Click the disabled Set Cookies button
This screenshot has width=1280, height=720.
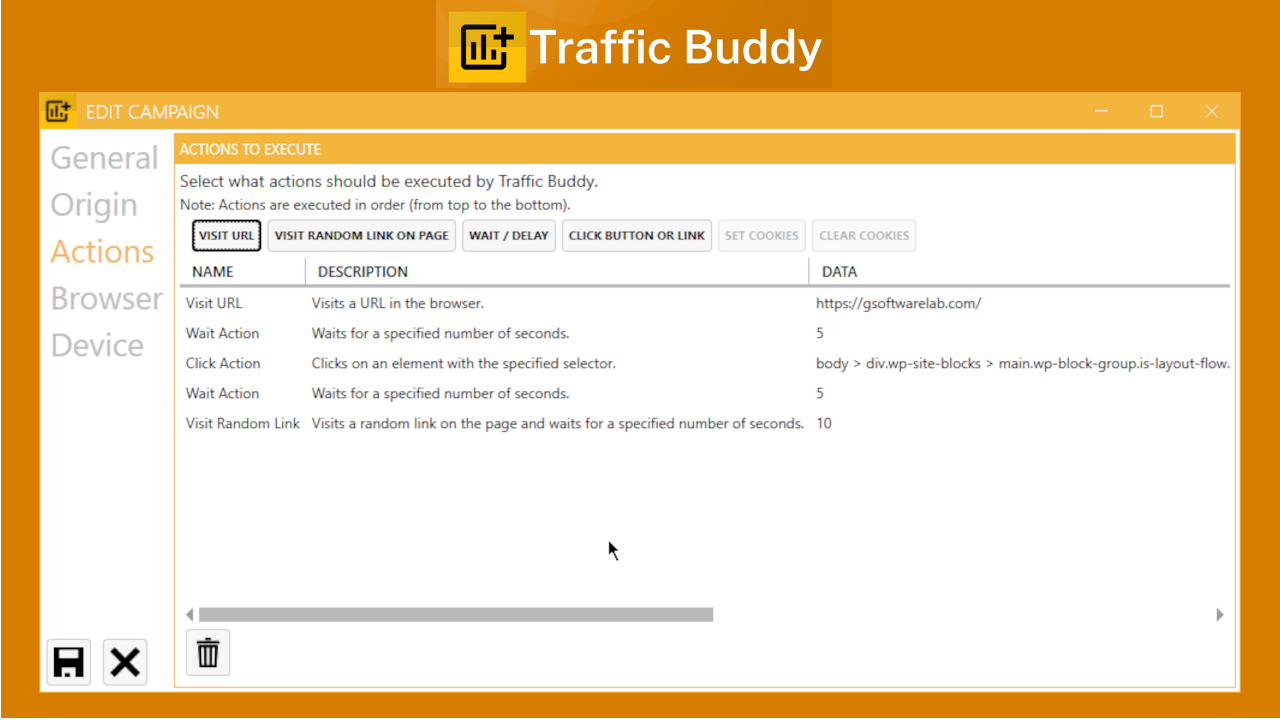click(x=761, y=235)
